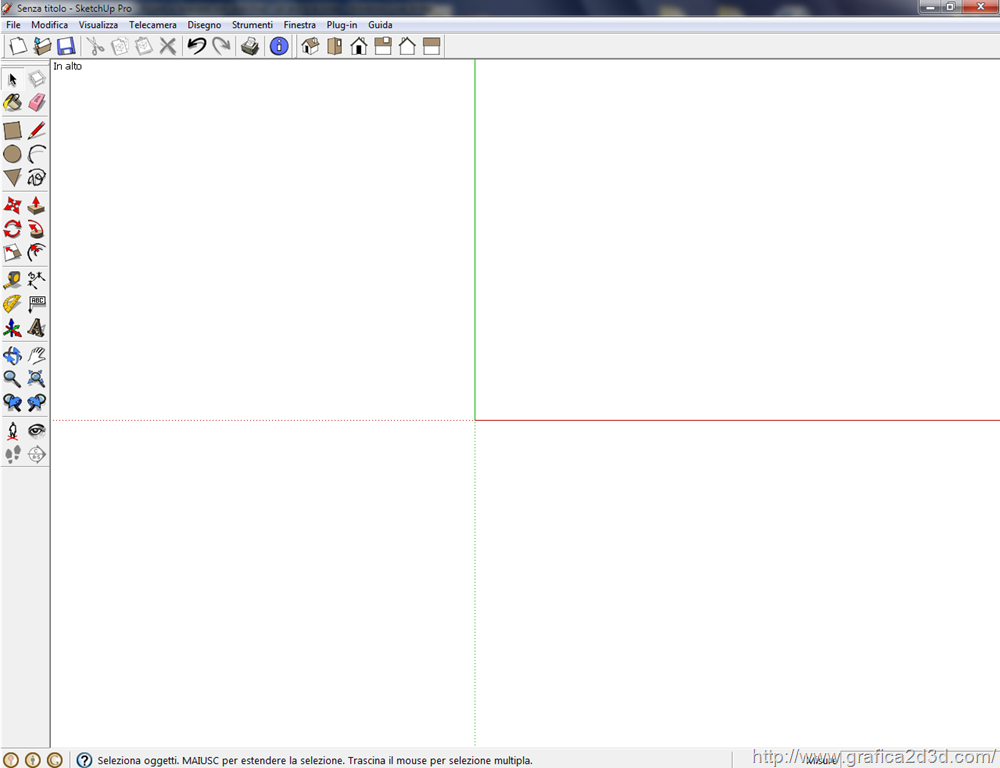This screenshot has height=768, width=1000.
Task: Select the Rectangle drawing tool
Action: 12,130
